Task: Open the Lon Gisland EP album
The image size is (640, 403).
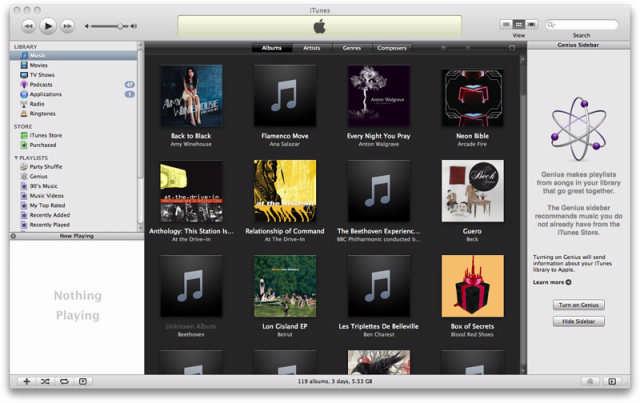Action: pyautogui.click(x=285, y=286)
